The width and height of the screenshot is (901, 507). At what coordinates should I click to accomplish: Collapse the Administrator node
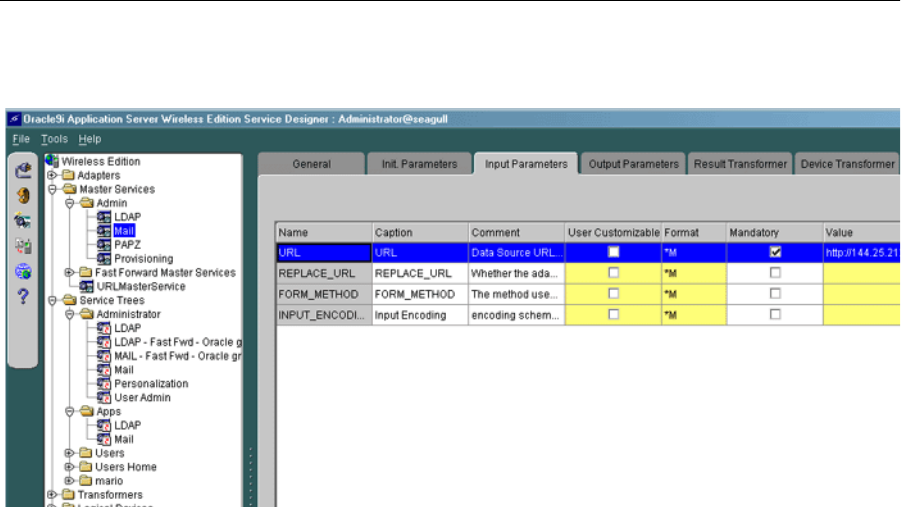pos(70,314)
